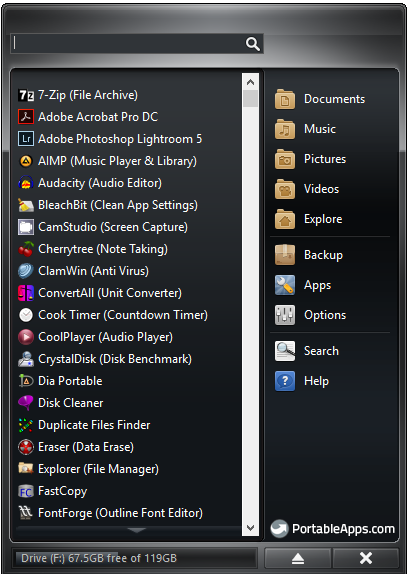Click scrollbar down arrow in app list
The width and height of the screenshot is (407, 574).
point(251,528)
